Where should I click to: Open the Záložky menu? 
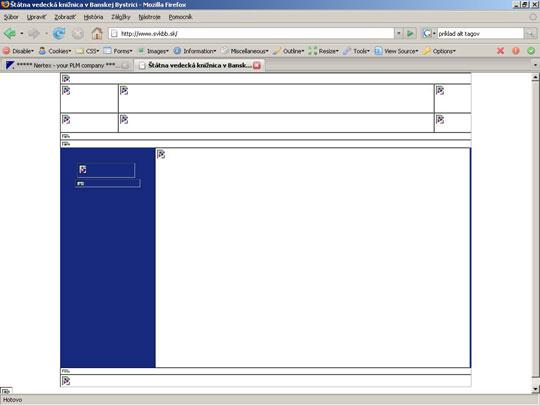coord(121,17)
